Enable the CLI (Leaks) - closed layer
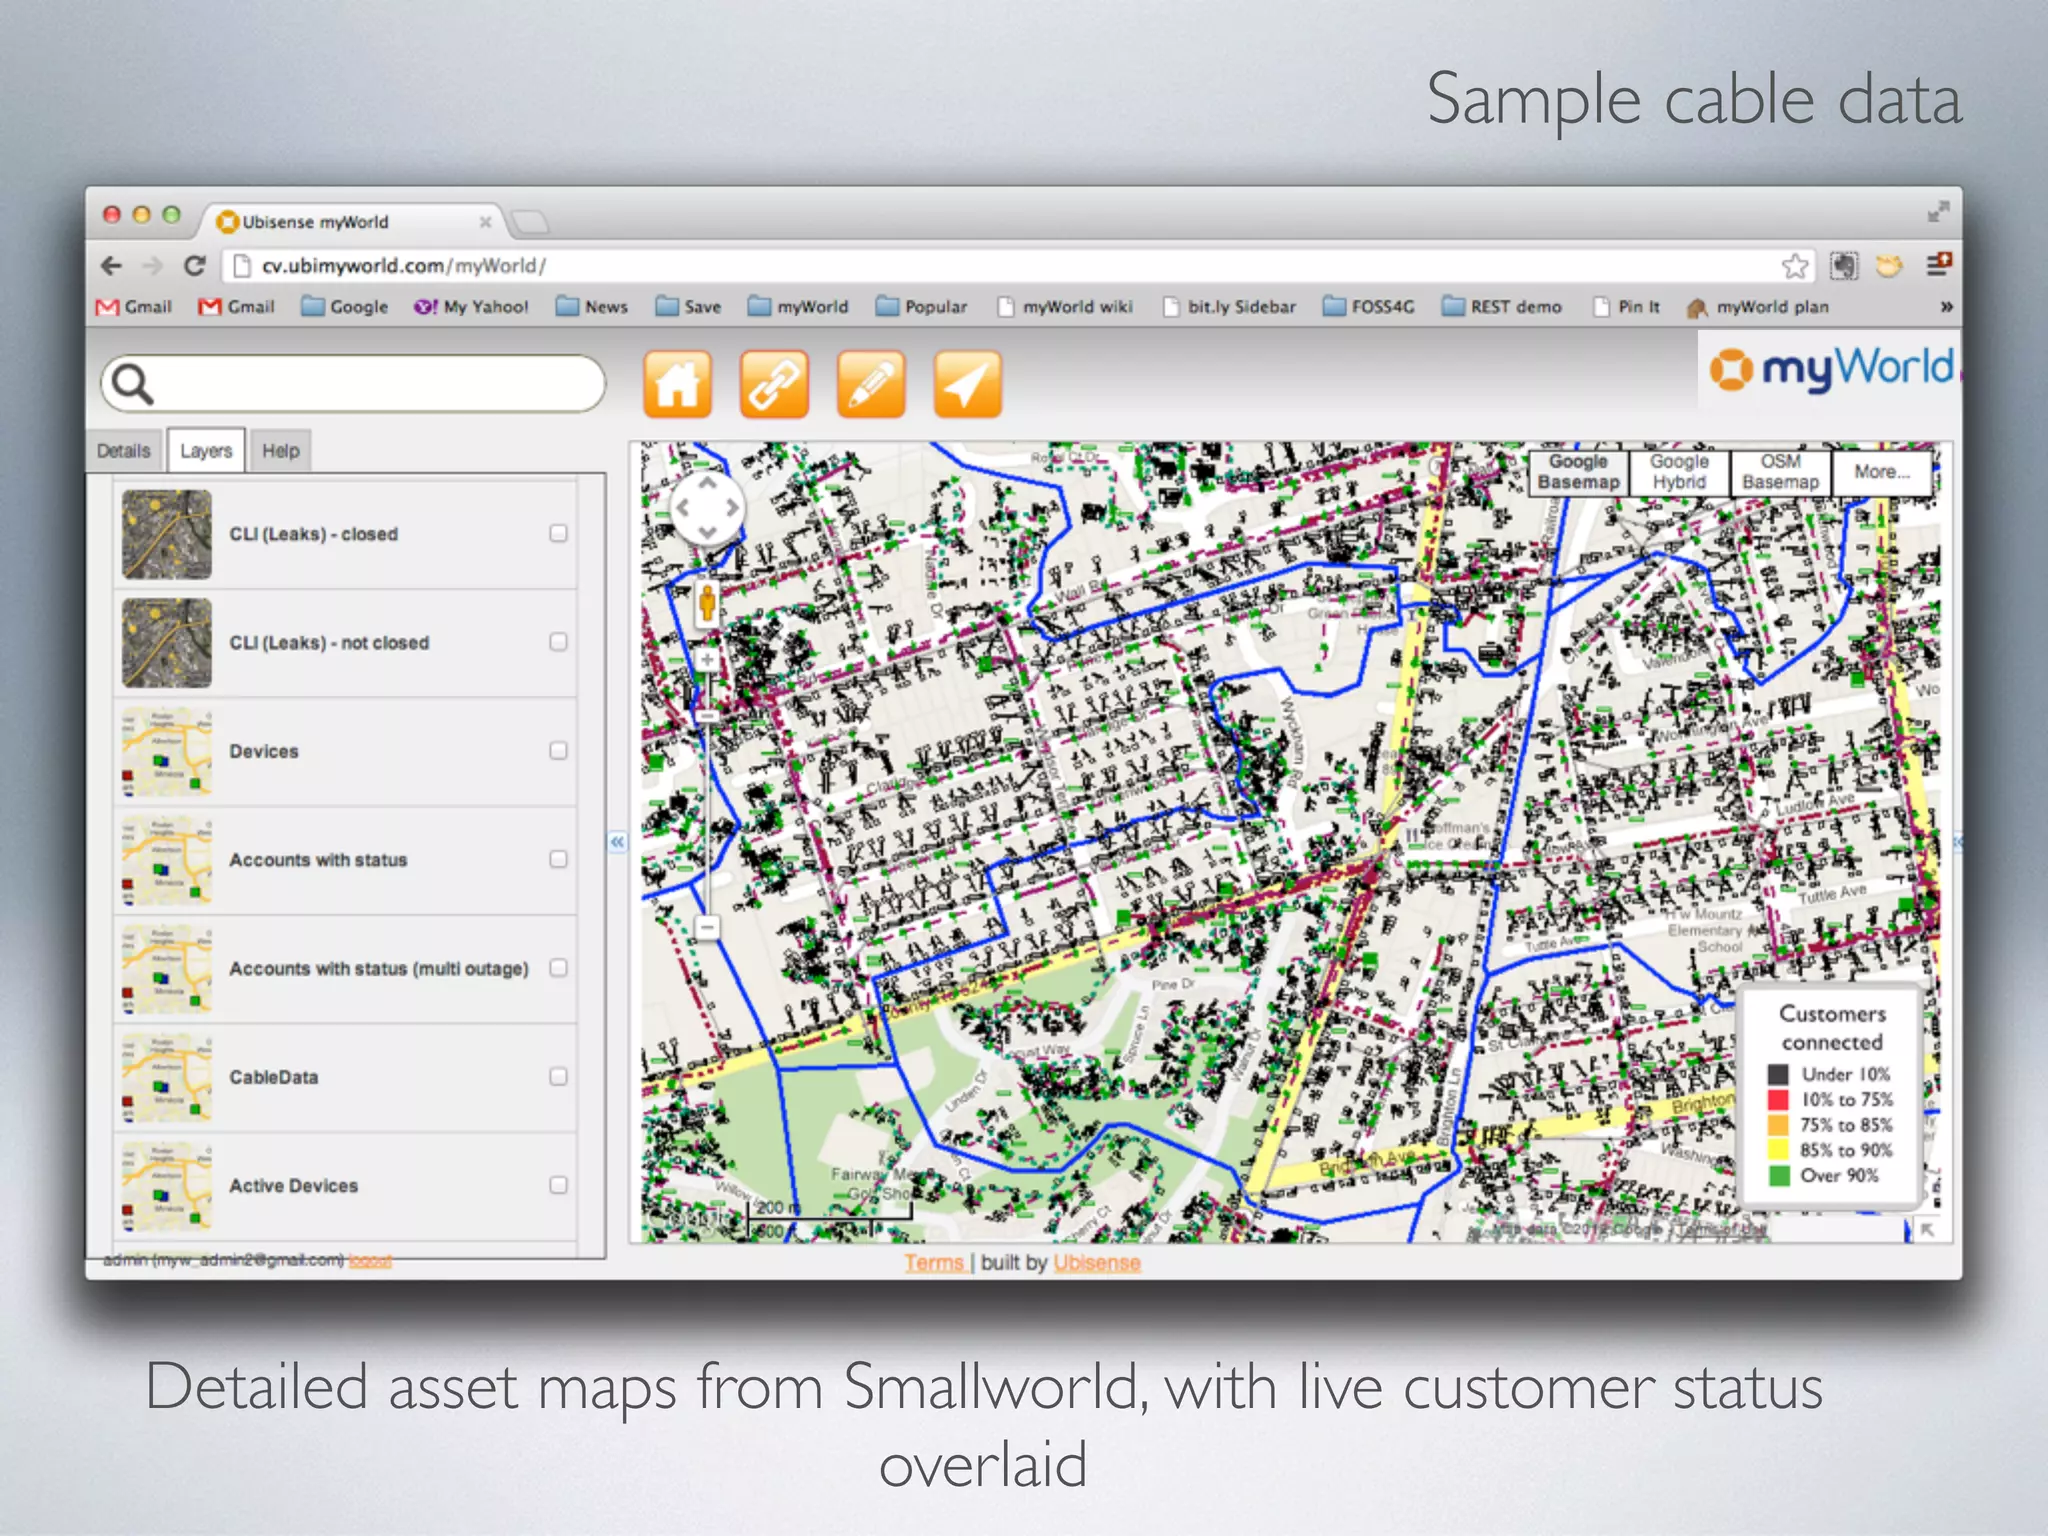 pos(558,533)
